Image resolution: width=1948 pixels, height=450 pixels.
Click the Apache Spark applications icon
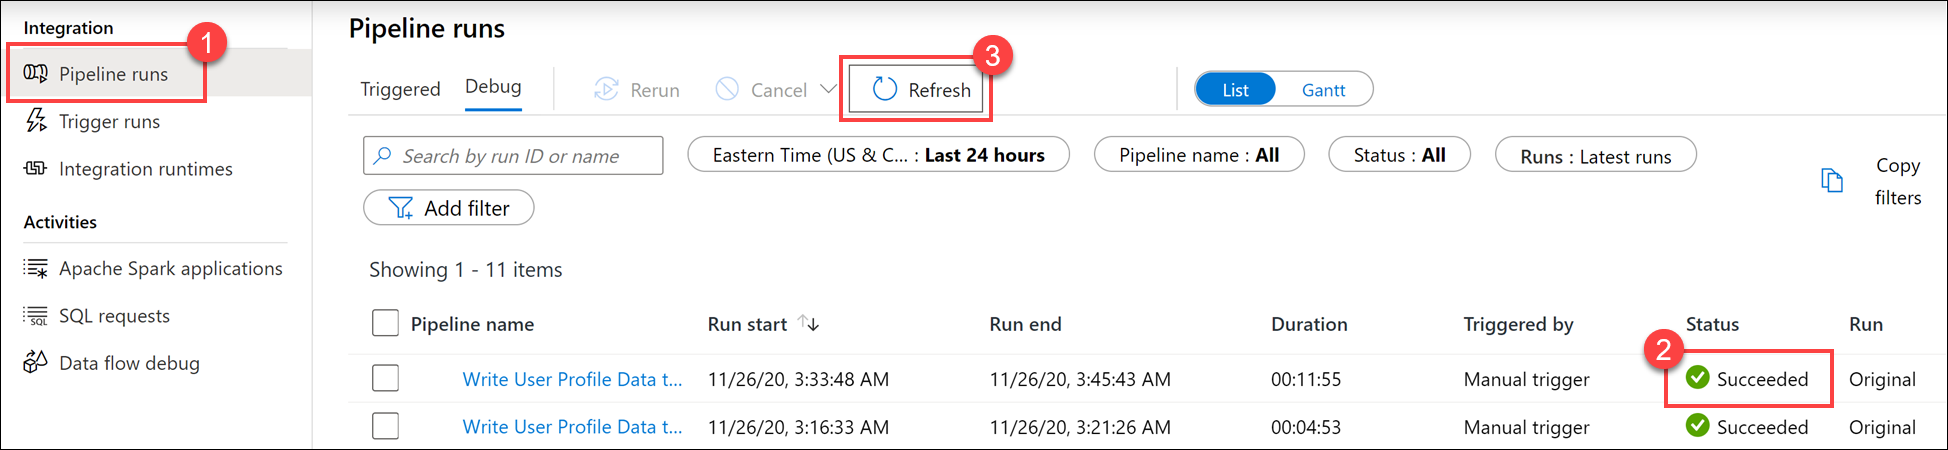pyautogui.click(x=36, y=268)
